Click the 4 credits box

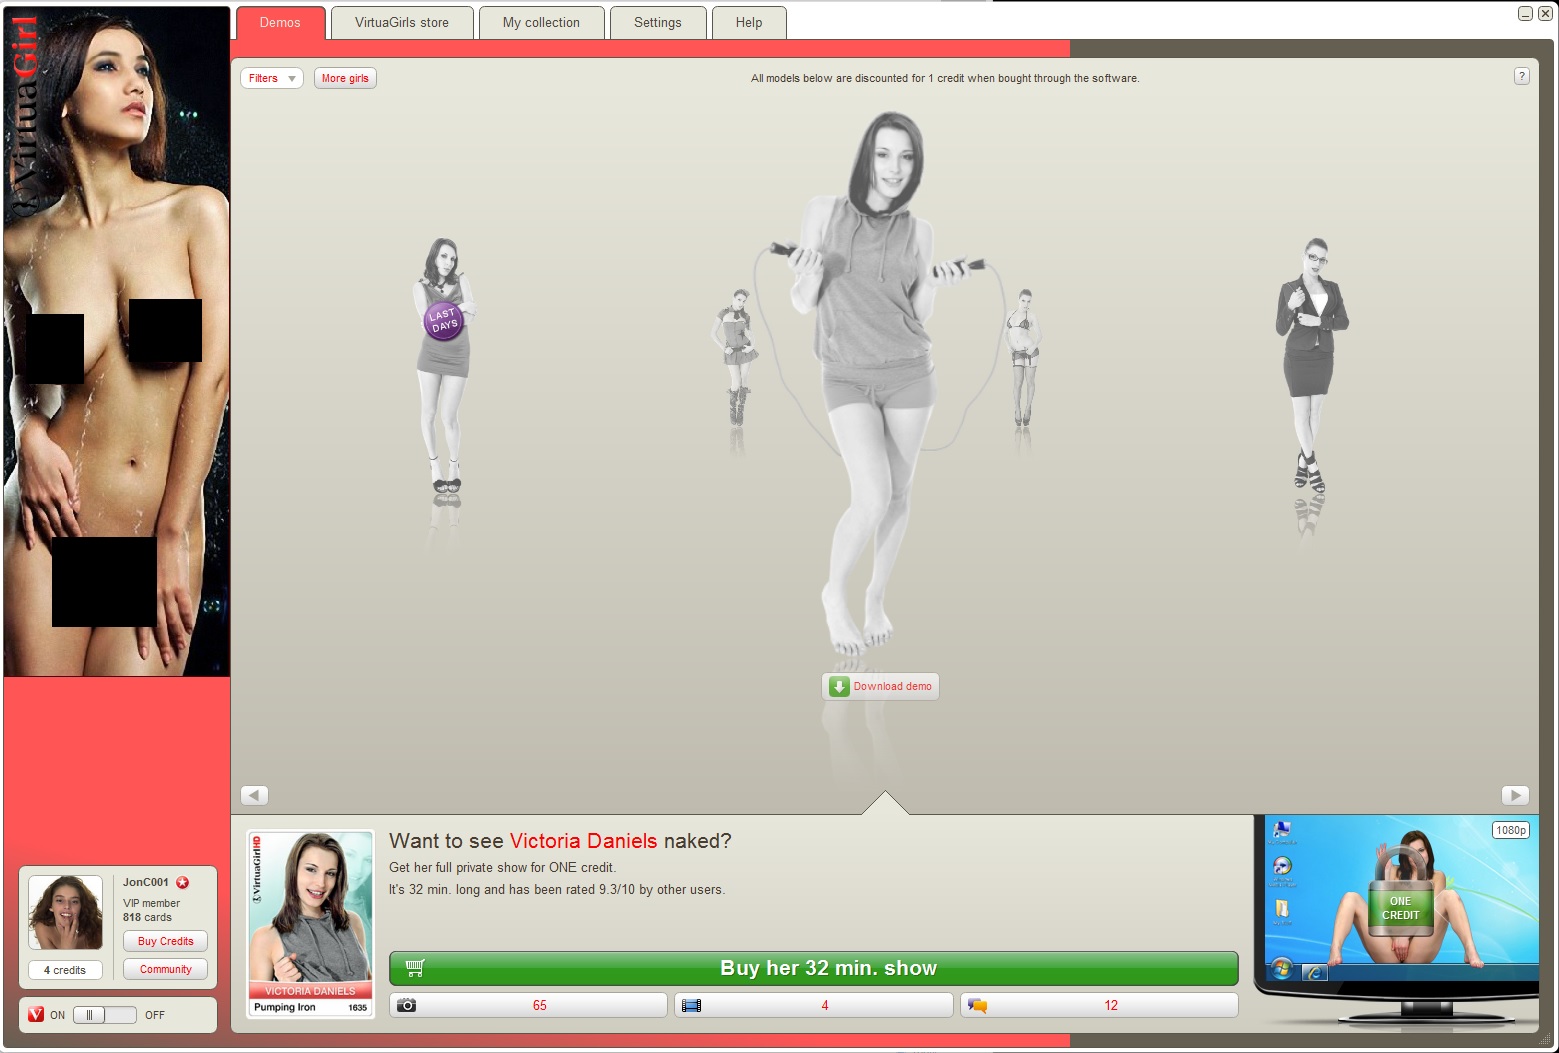coord(65,970)
